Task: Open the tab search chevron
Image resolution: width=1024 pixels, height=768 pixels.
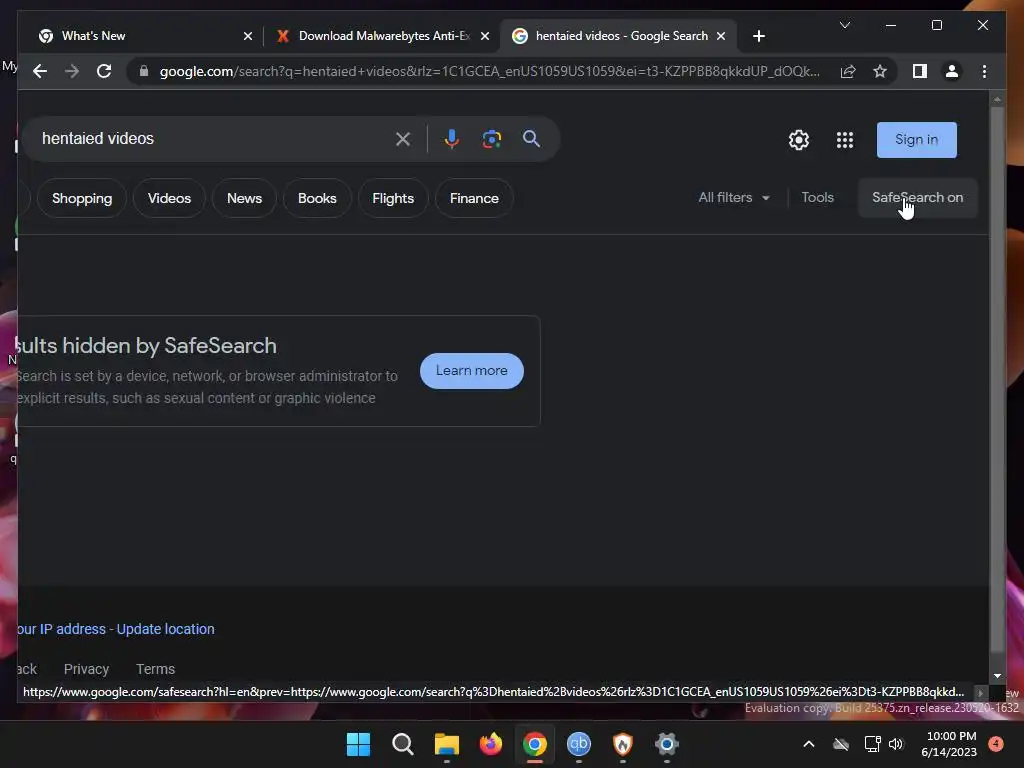Action: click(844, 25)
